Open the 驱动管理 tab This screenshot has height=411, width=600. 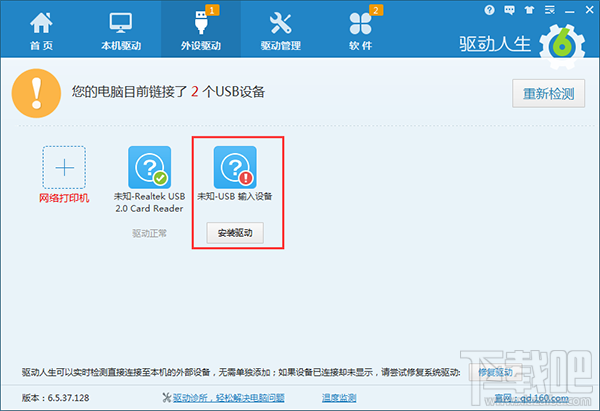click(280, 31)
